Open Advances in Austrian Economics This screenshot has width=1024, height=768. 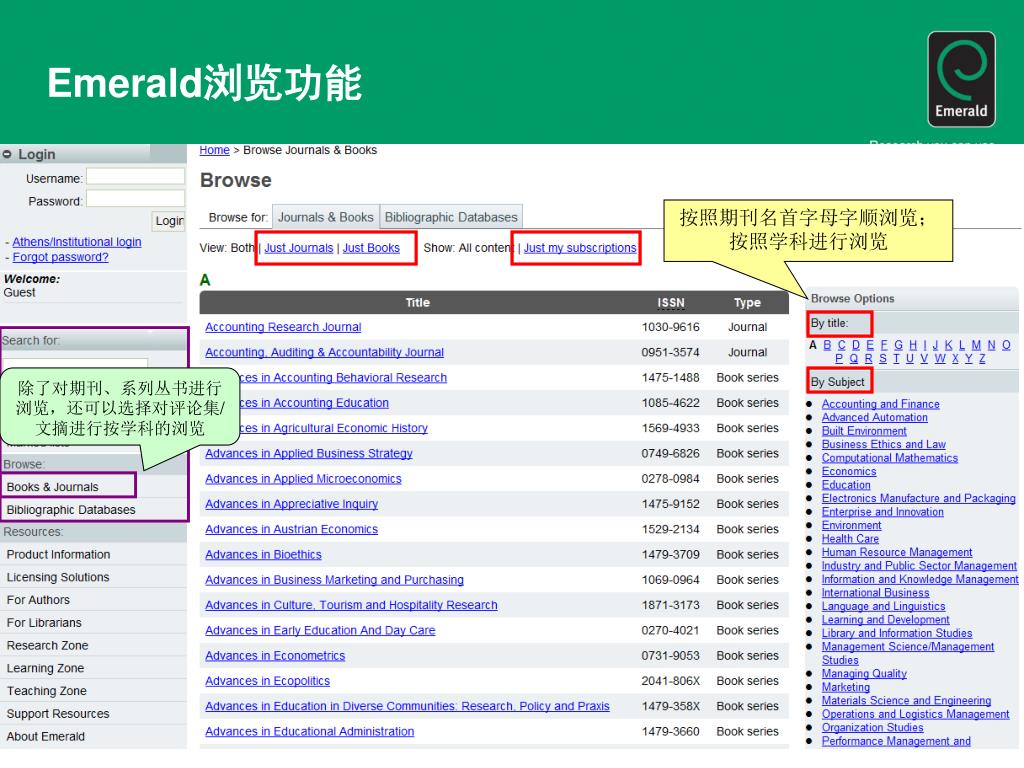pos(291,530)
